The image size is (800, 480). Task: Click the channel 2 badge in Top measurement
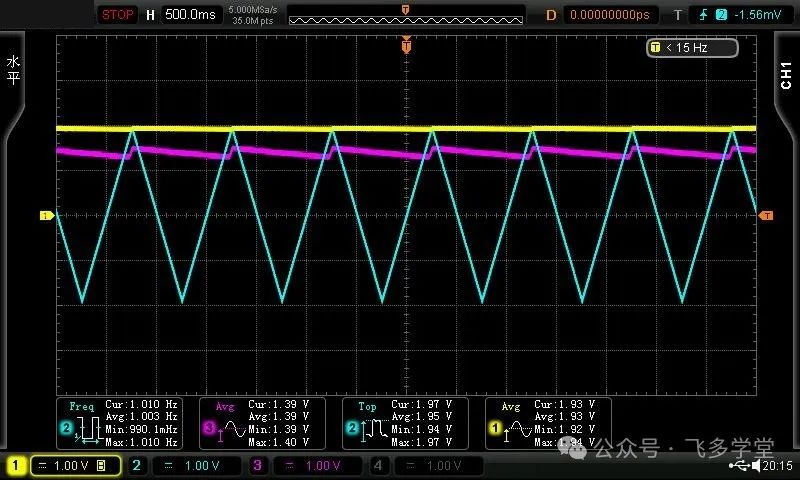click(x=352, y=427)
